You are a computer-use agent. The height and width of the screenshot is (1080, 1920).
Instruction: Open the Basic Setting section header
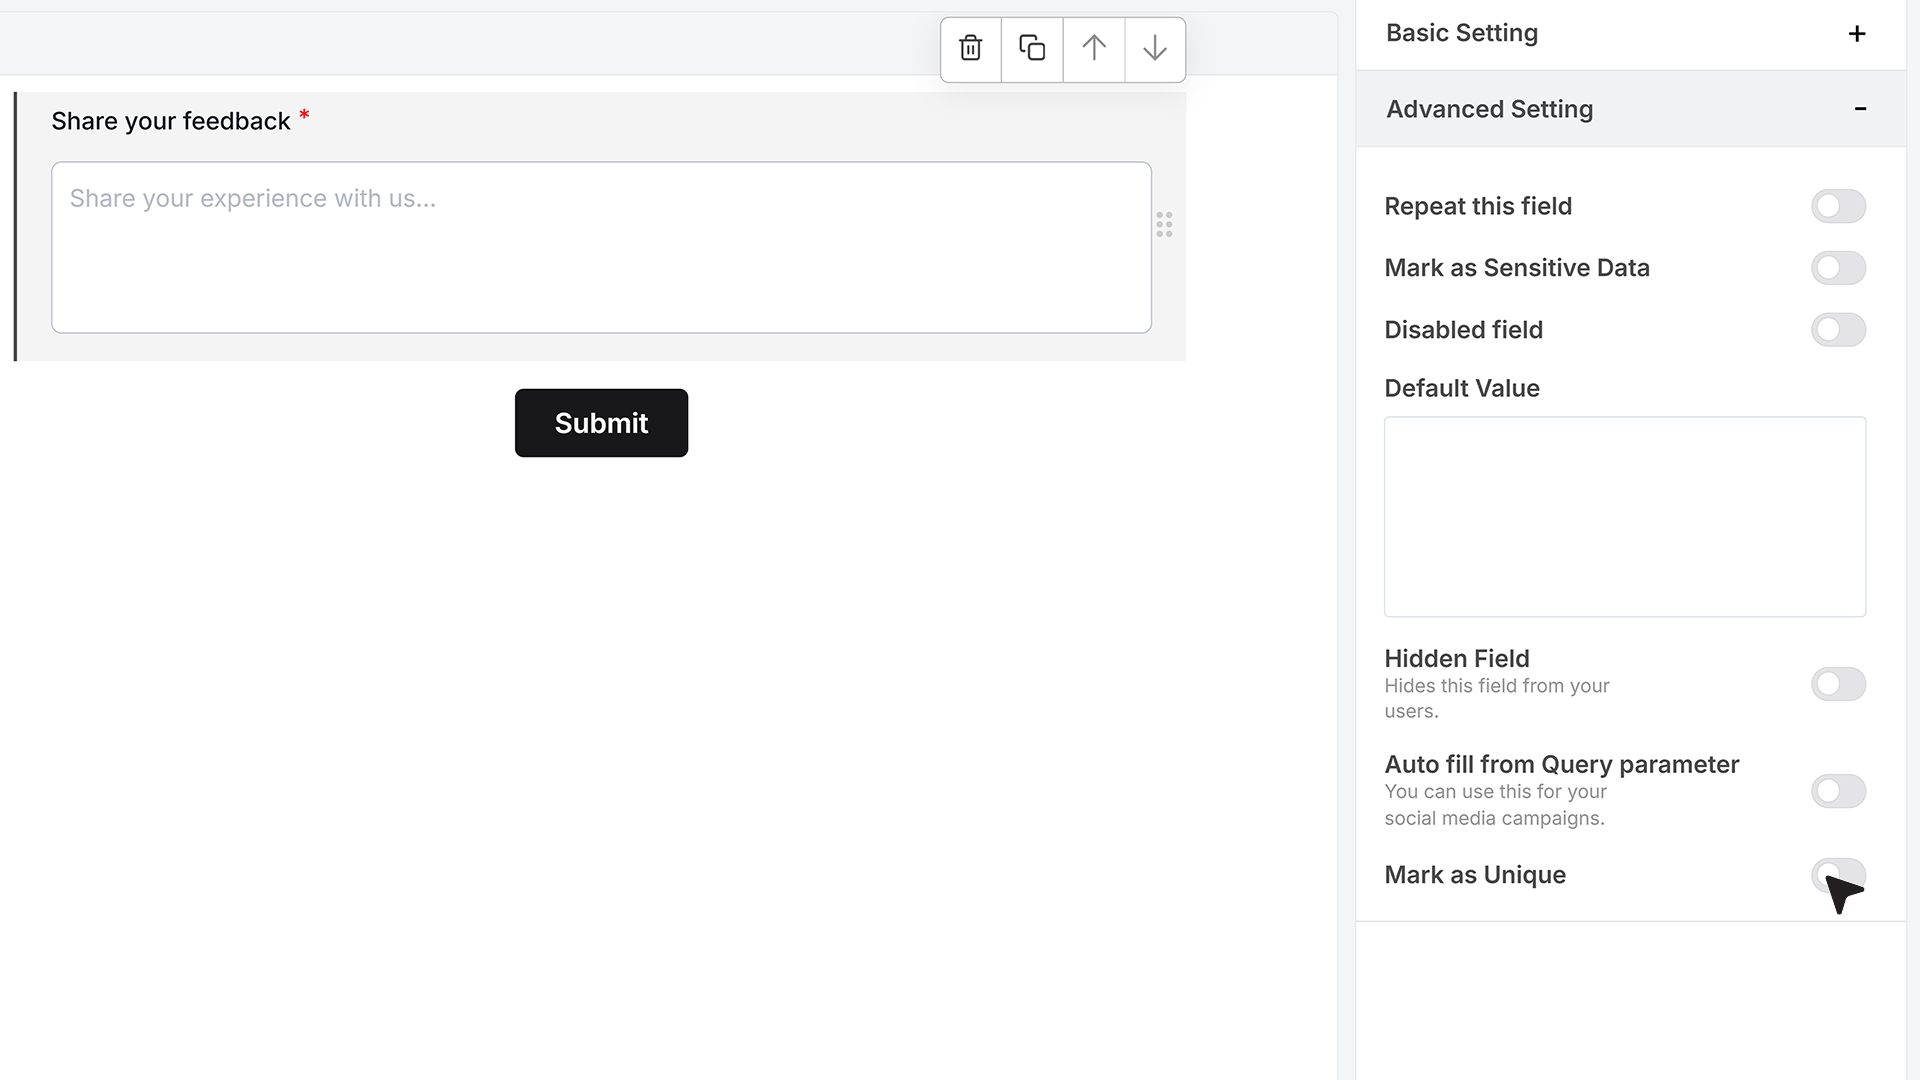pyautogui.click(x=1631, y=34)
